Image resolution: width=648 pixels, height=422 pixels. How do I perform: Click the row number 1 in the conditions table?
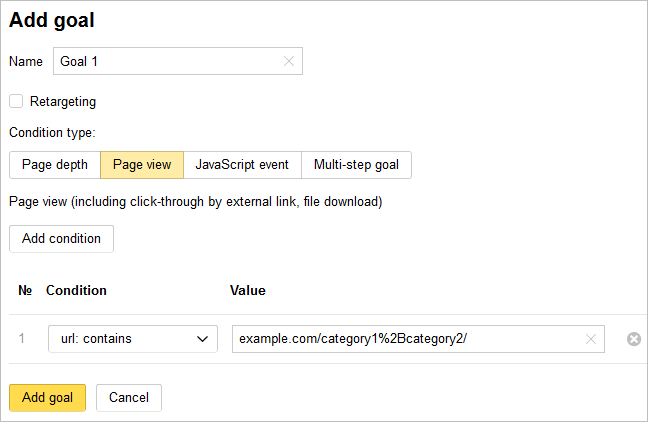pyautogui.click(x=23, y=339)
